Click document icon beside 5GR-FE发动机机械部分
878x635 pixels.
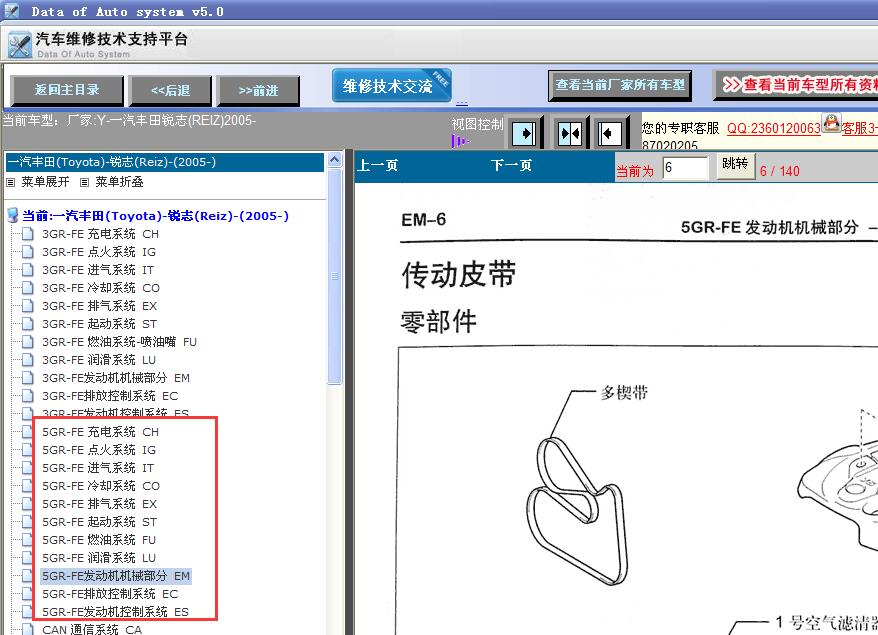pyautogui.click(x=27, y=575)
